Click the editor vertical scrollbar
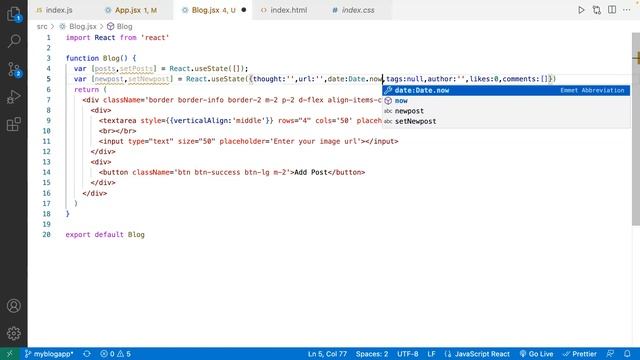Viewport: 640px width, 360px height. coord(636,129)
